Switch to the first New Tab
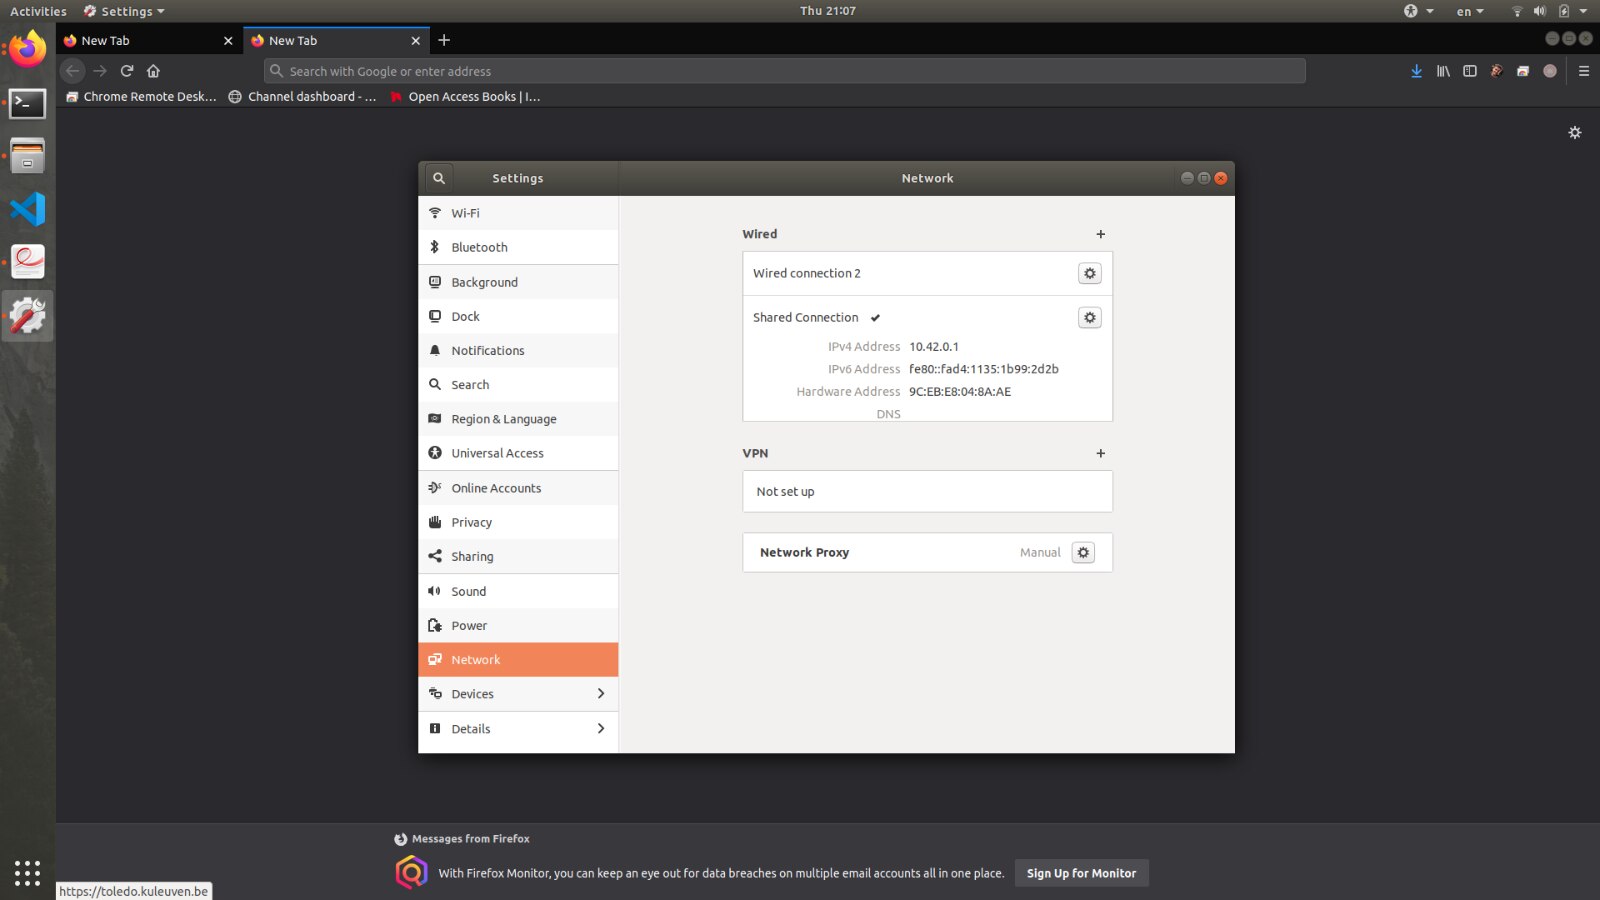 [x=148, y=41]
